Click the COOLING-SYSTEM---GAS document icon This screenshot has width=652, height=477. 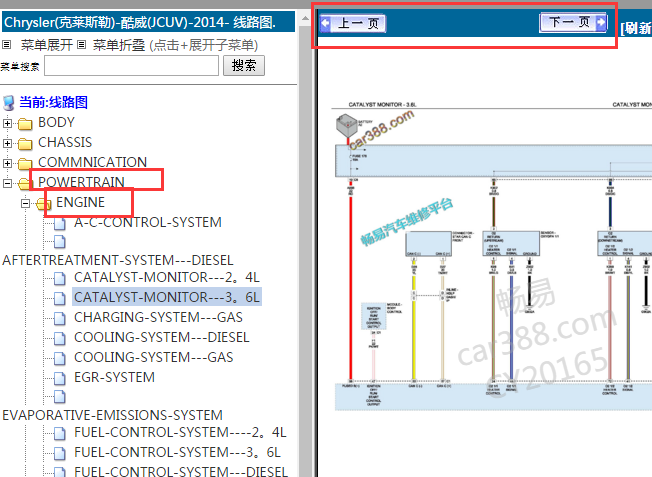coord(59,358)
